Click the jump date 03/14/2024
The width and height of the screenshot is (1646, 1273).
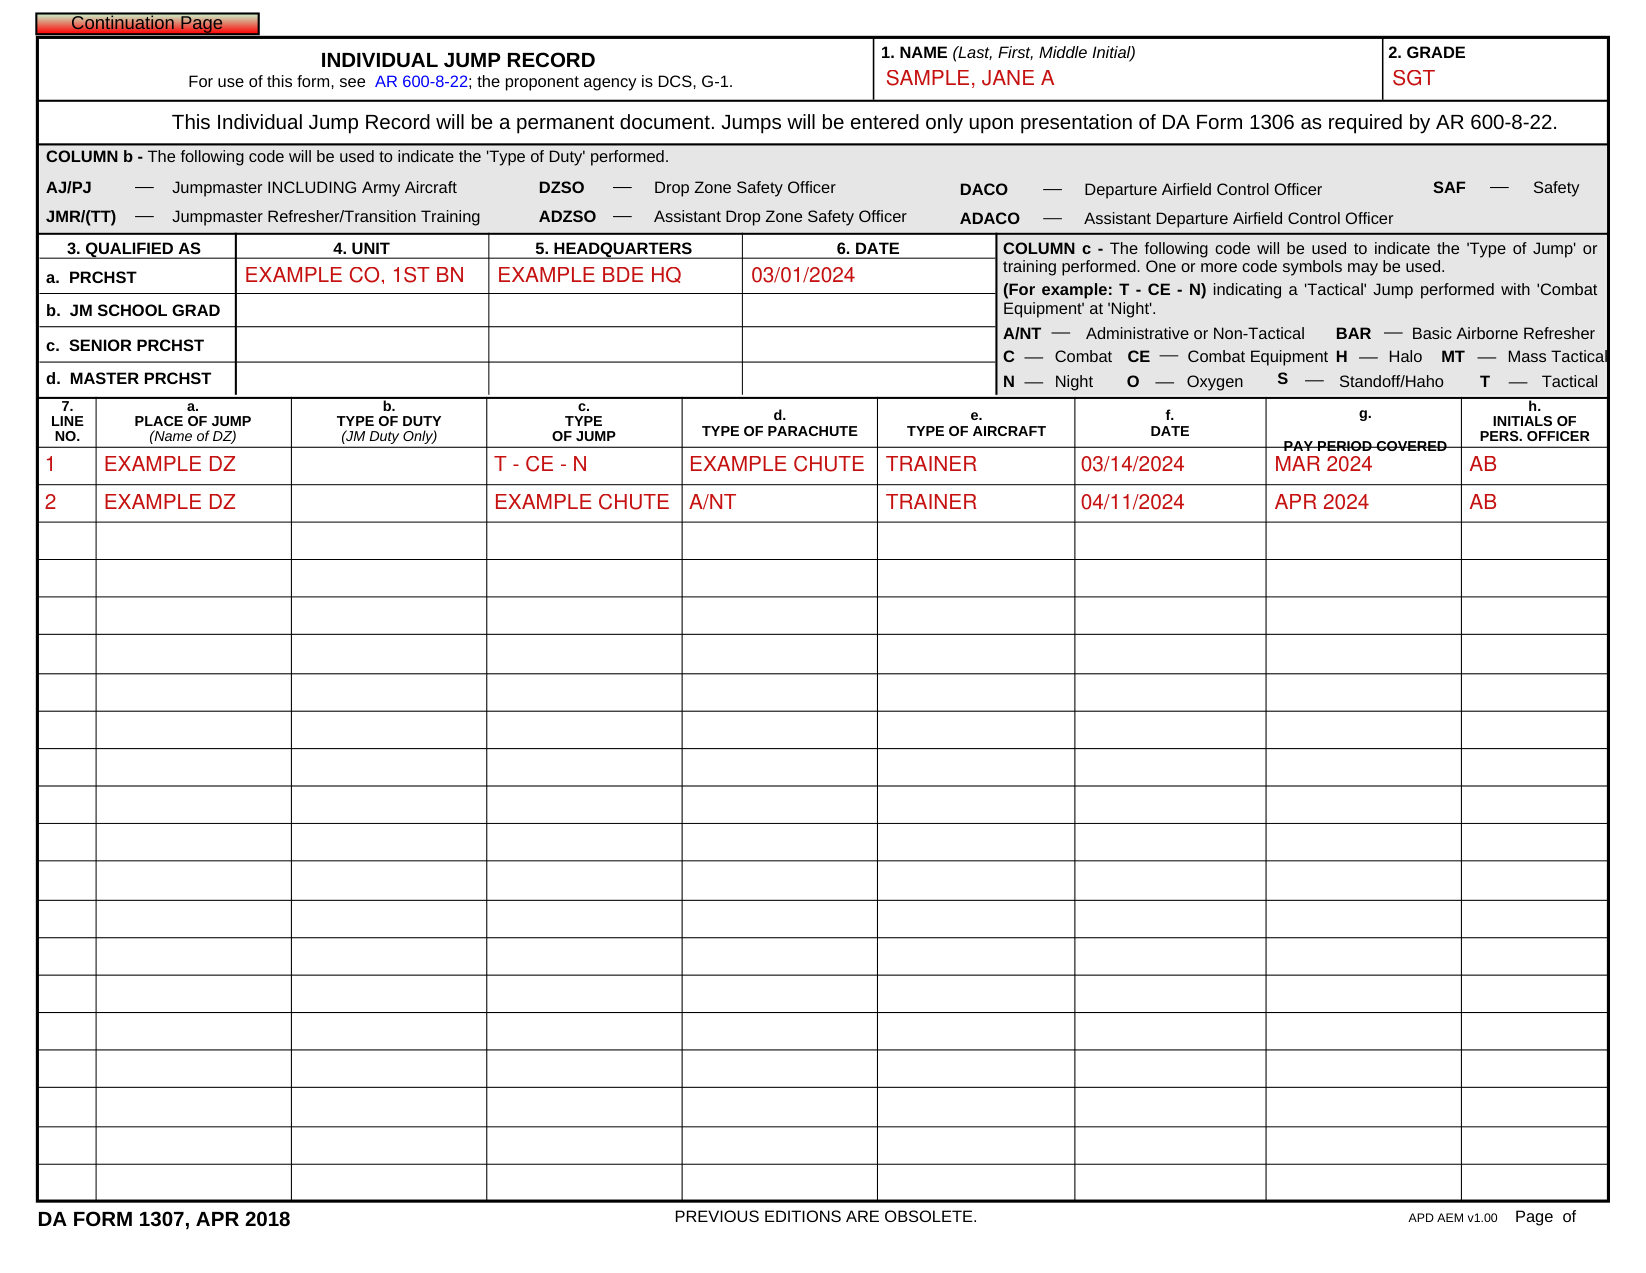1170,465
